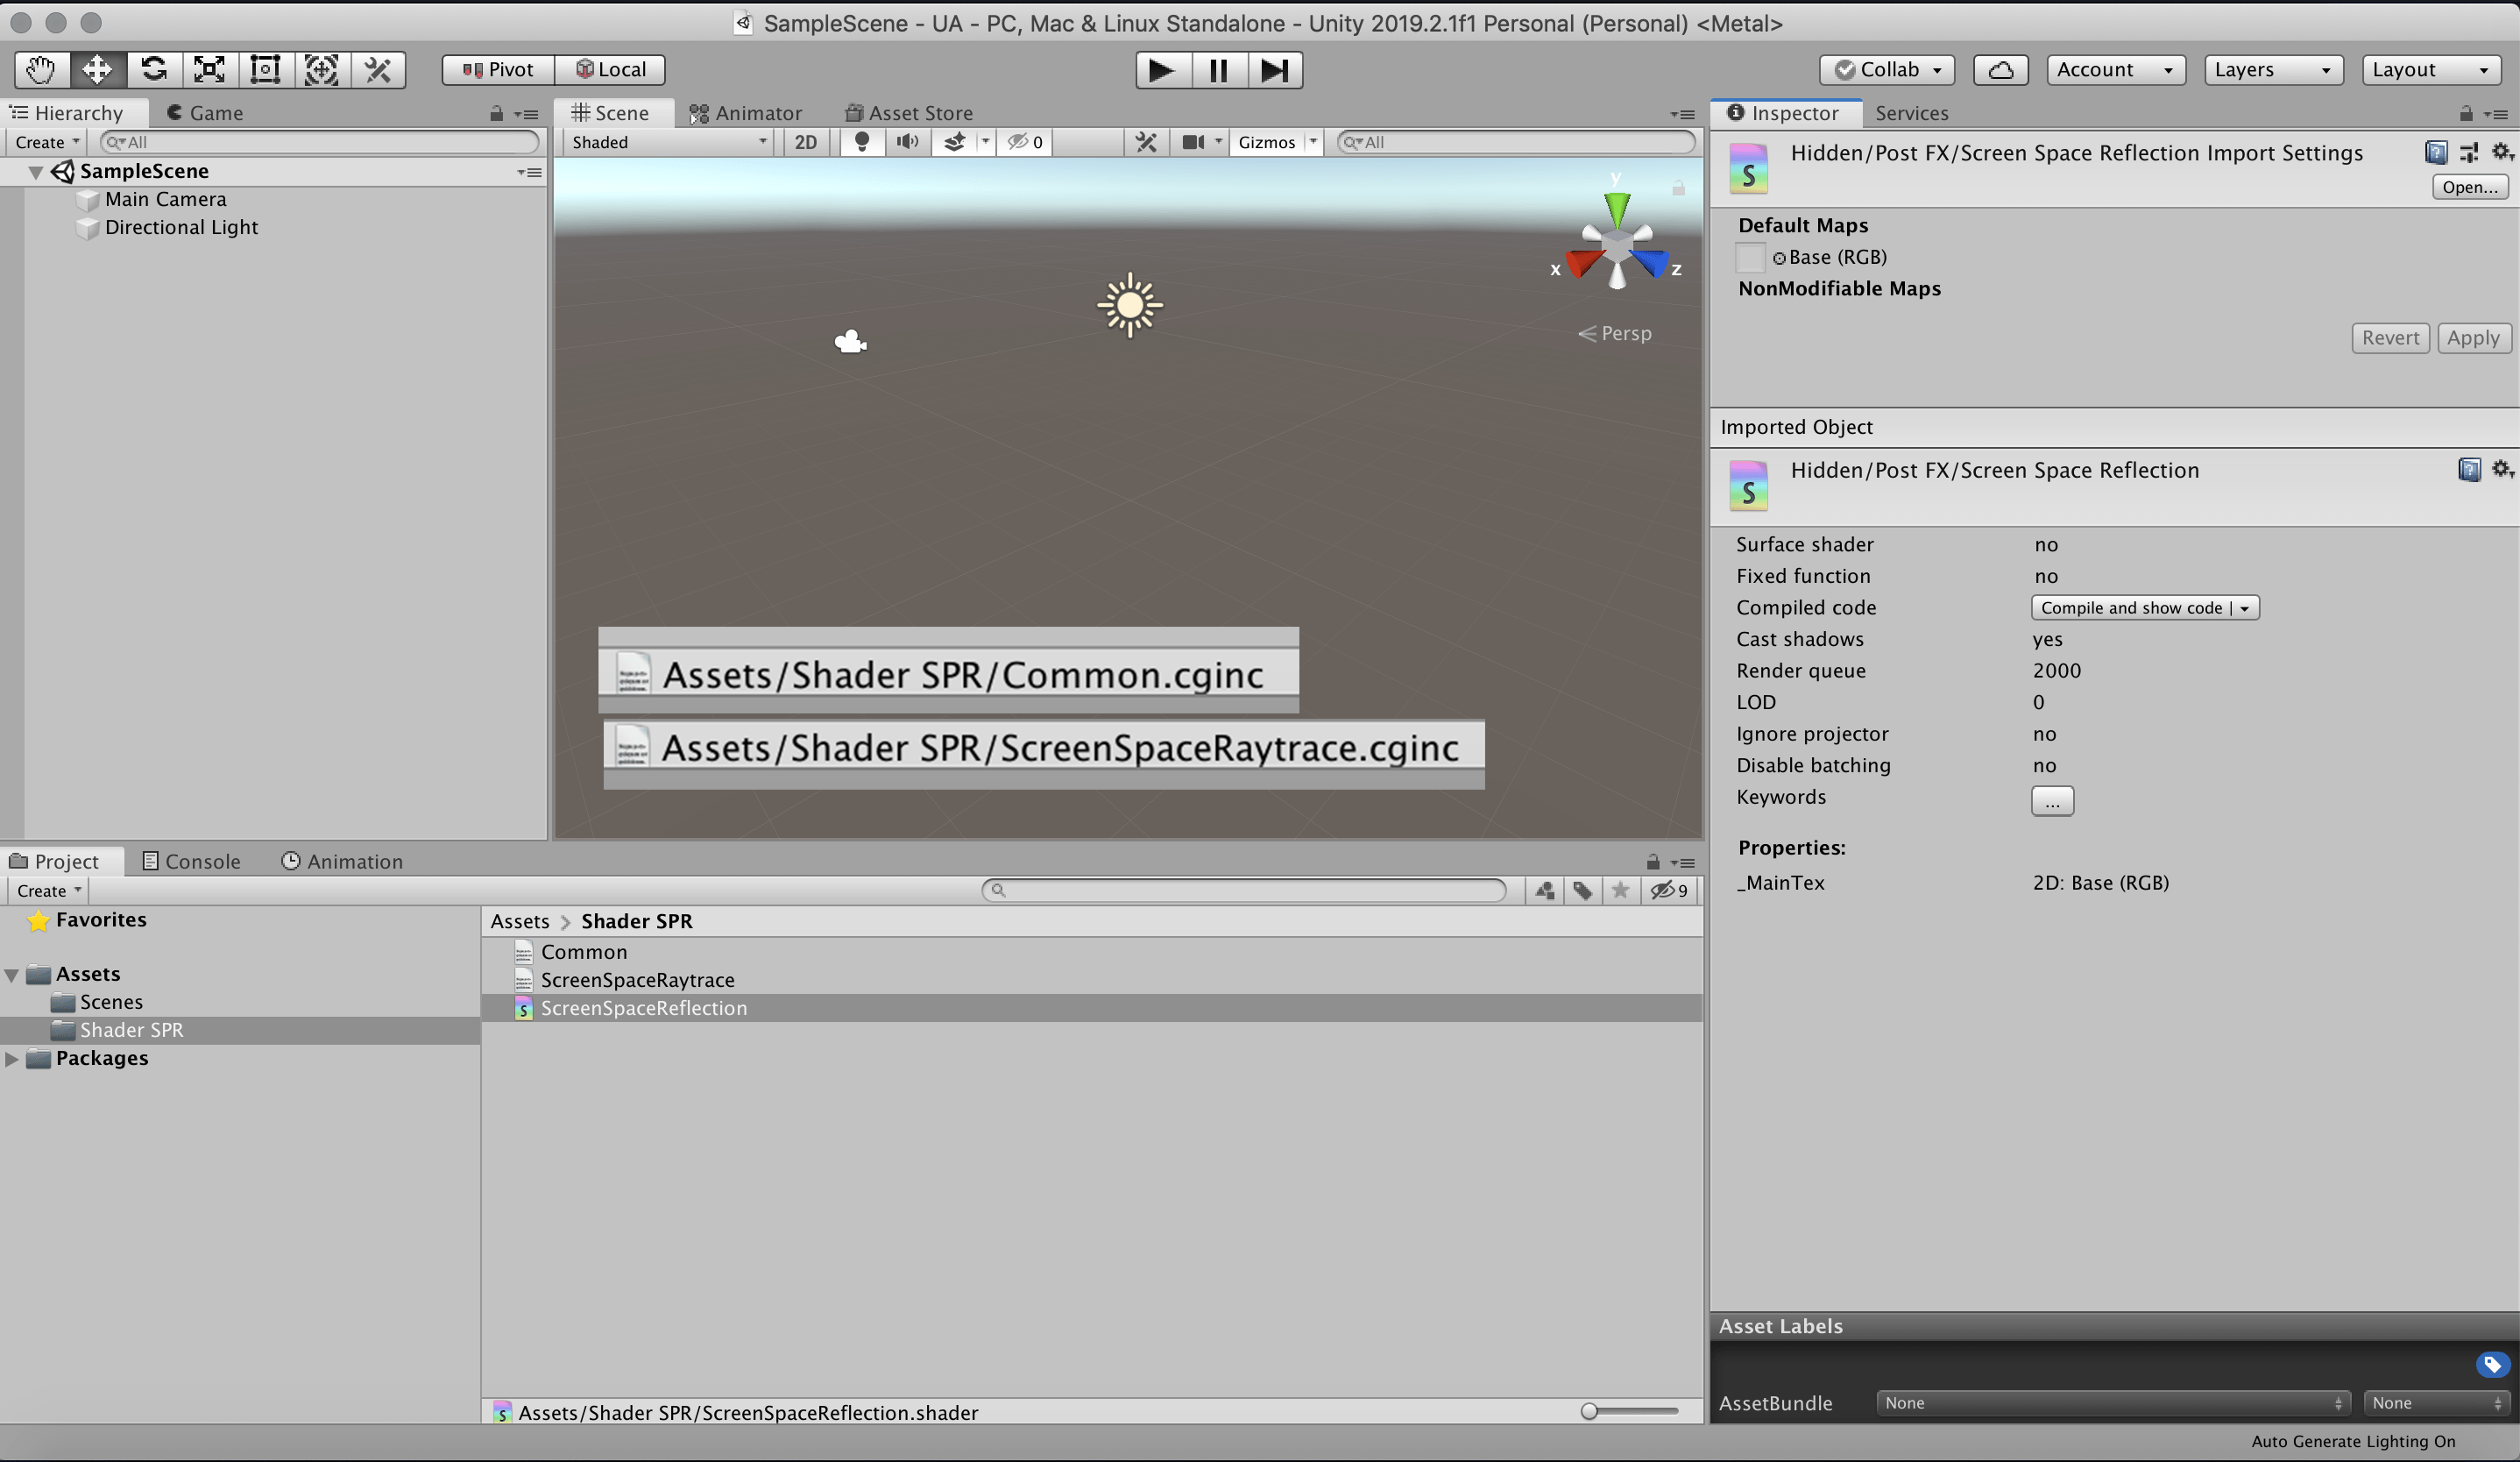Lock the Inspector panel
This screenshot has width=2520, height=1462.
pos(2465,114)
